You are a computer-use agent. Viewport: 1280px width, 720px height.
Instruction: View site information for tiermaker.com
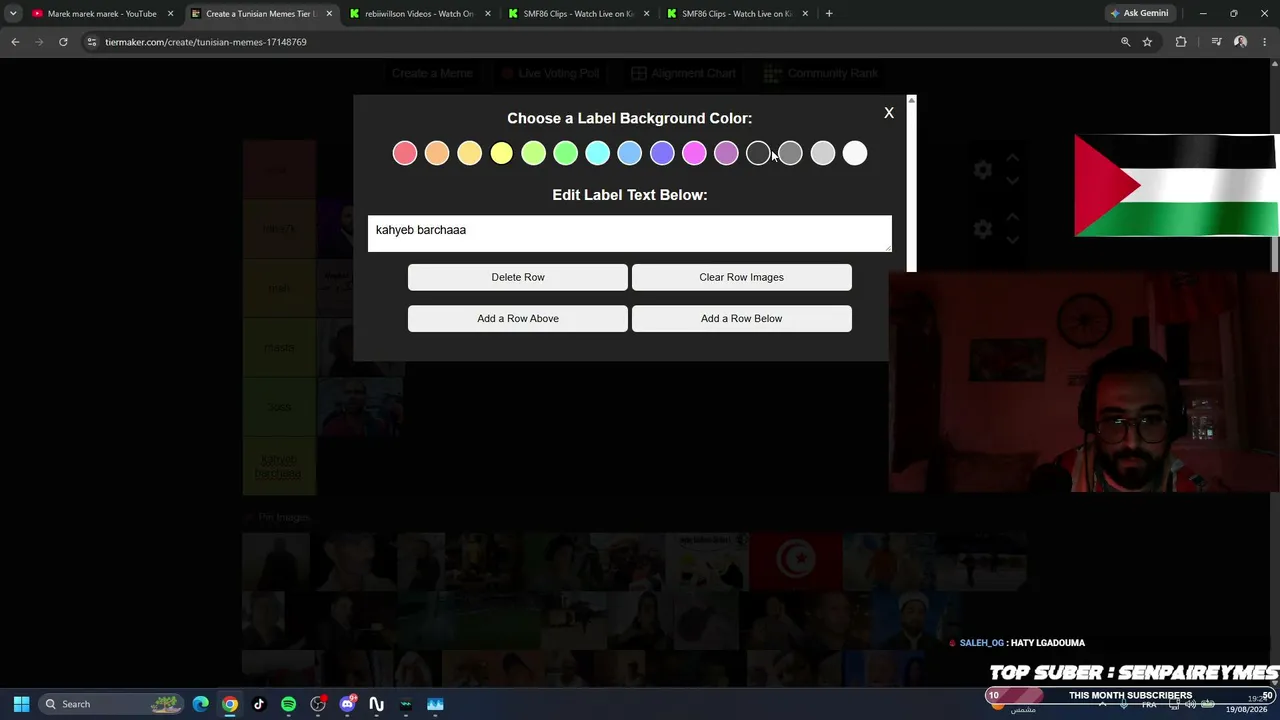pyautogui.click(x=92, y=42)
